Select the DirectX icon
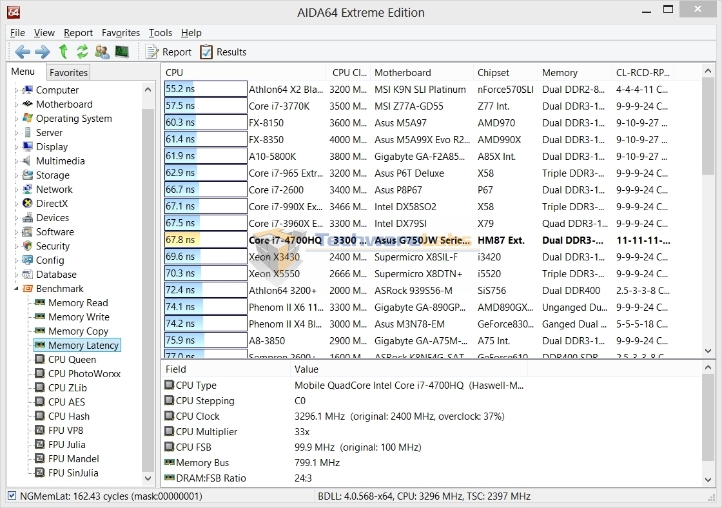 [x=28, y=203]
